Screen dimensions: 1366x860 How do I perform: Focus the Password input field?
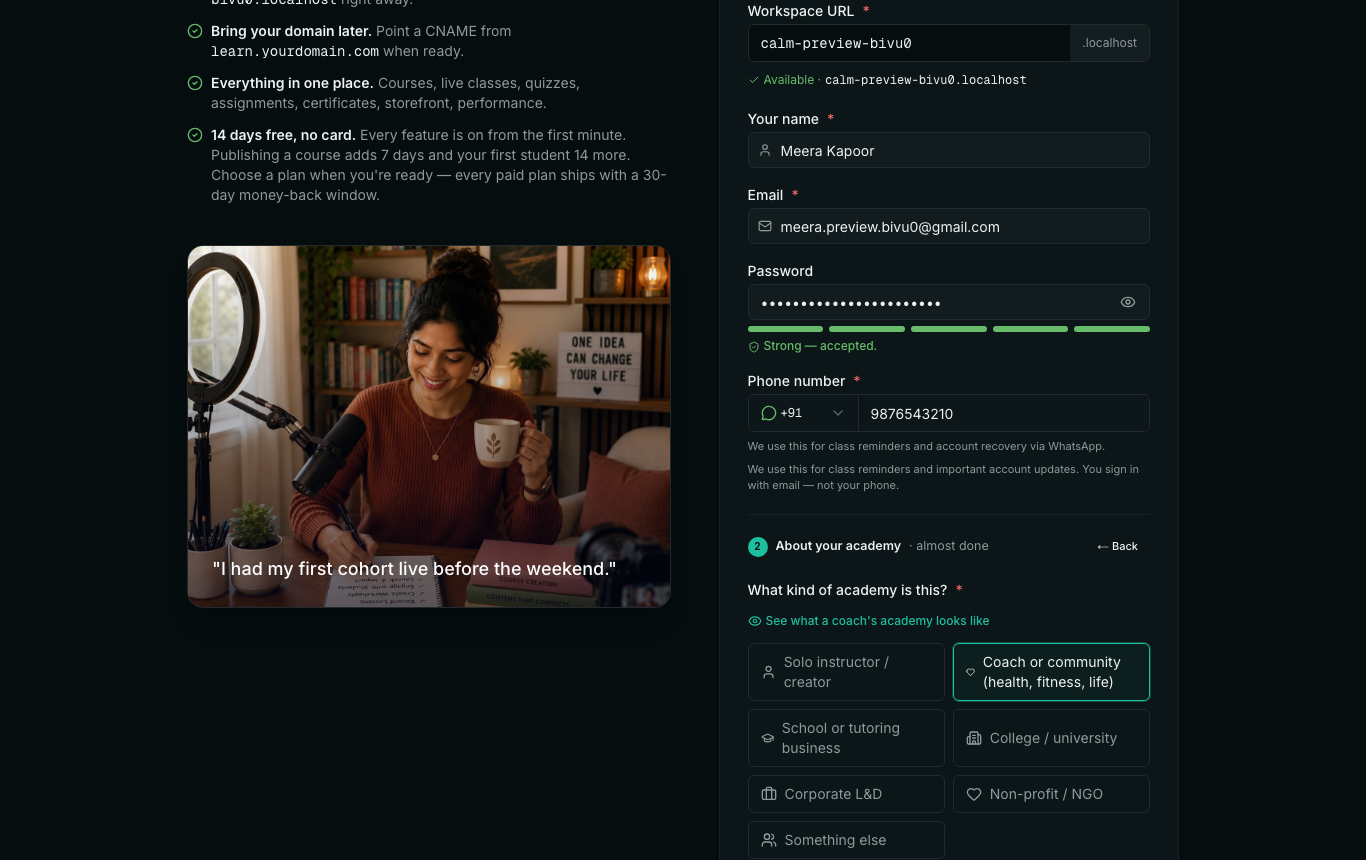point(948,302)
